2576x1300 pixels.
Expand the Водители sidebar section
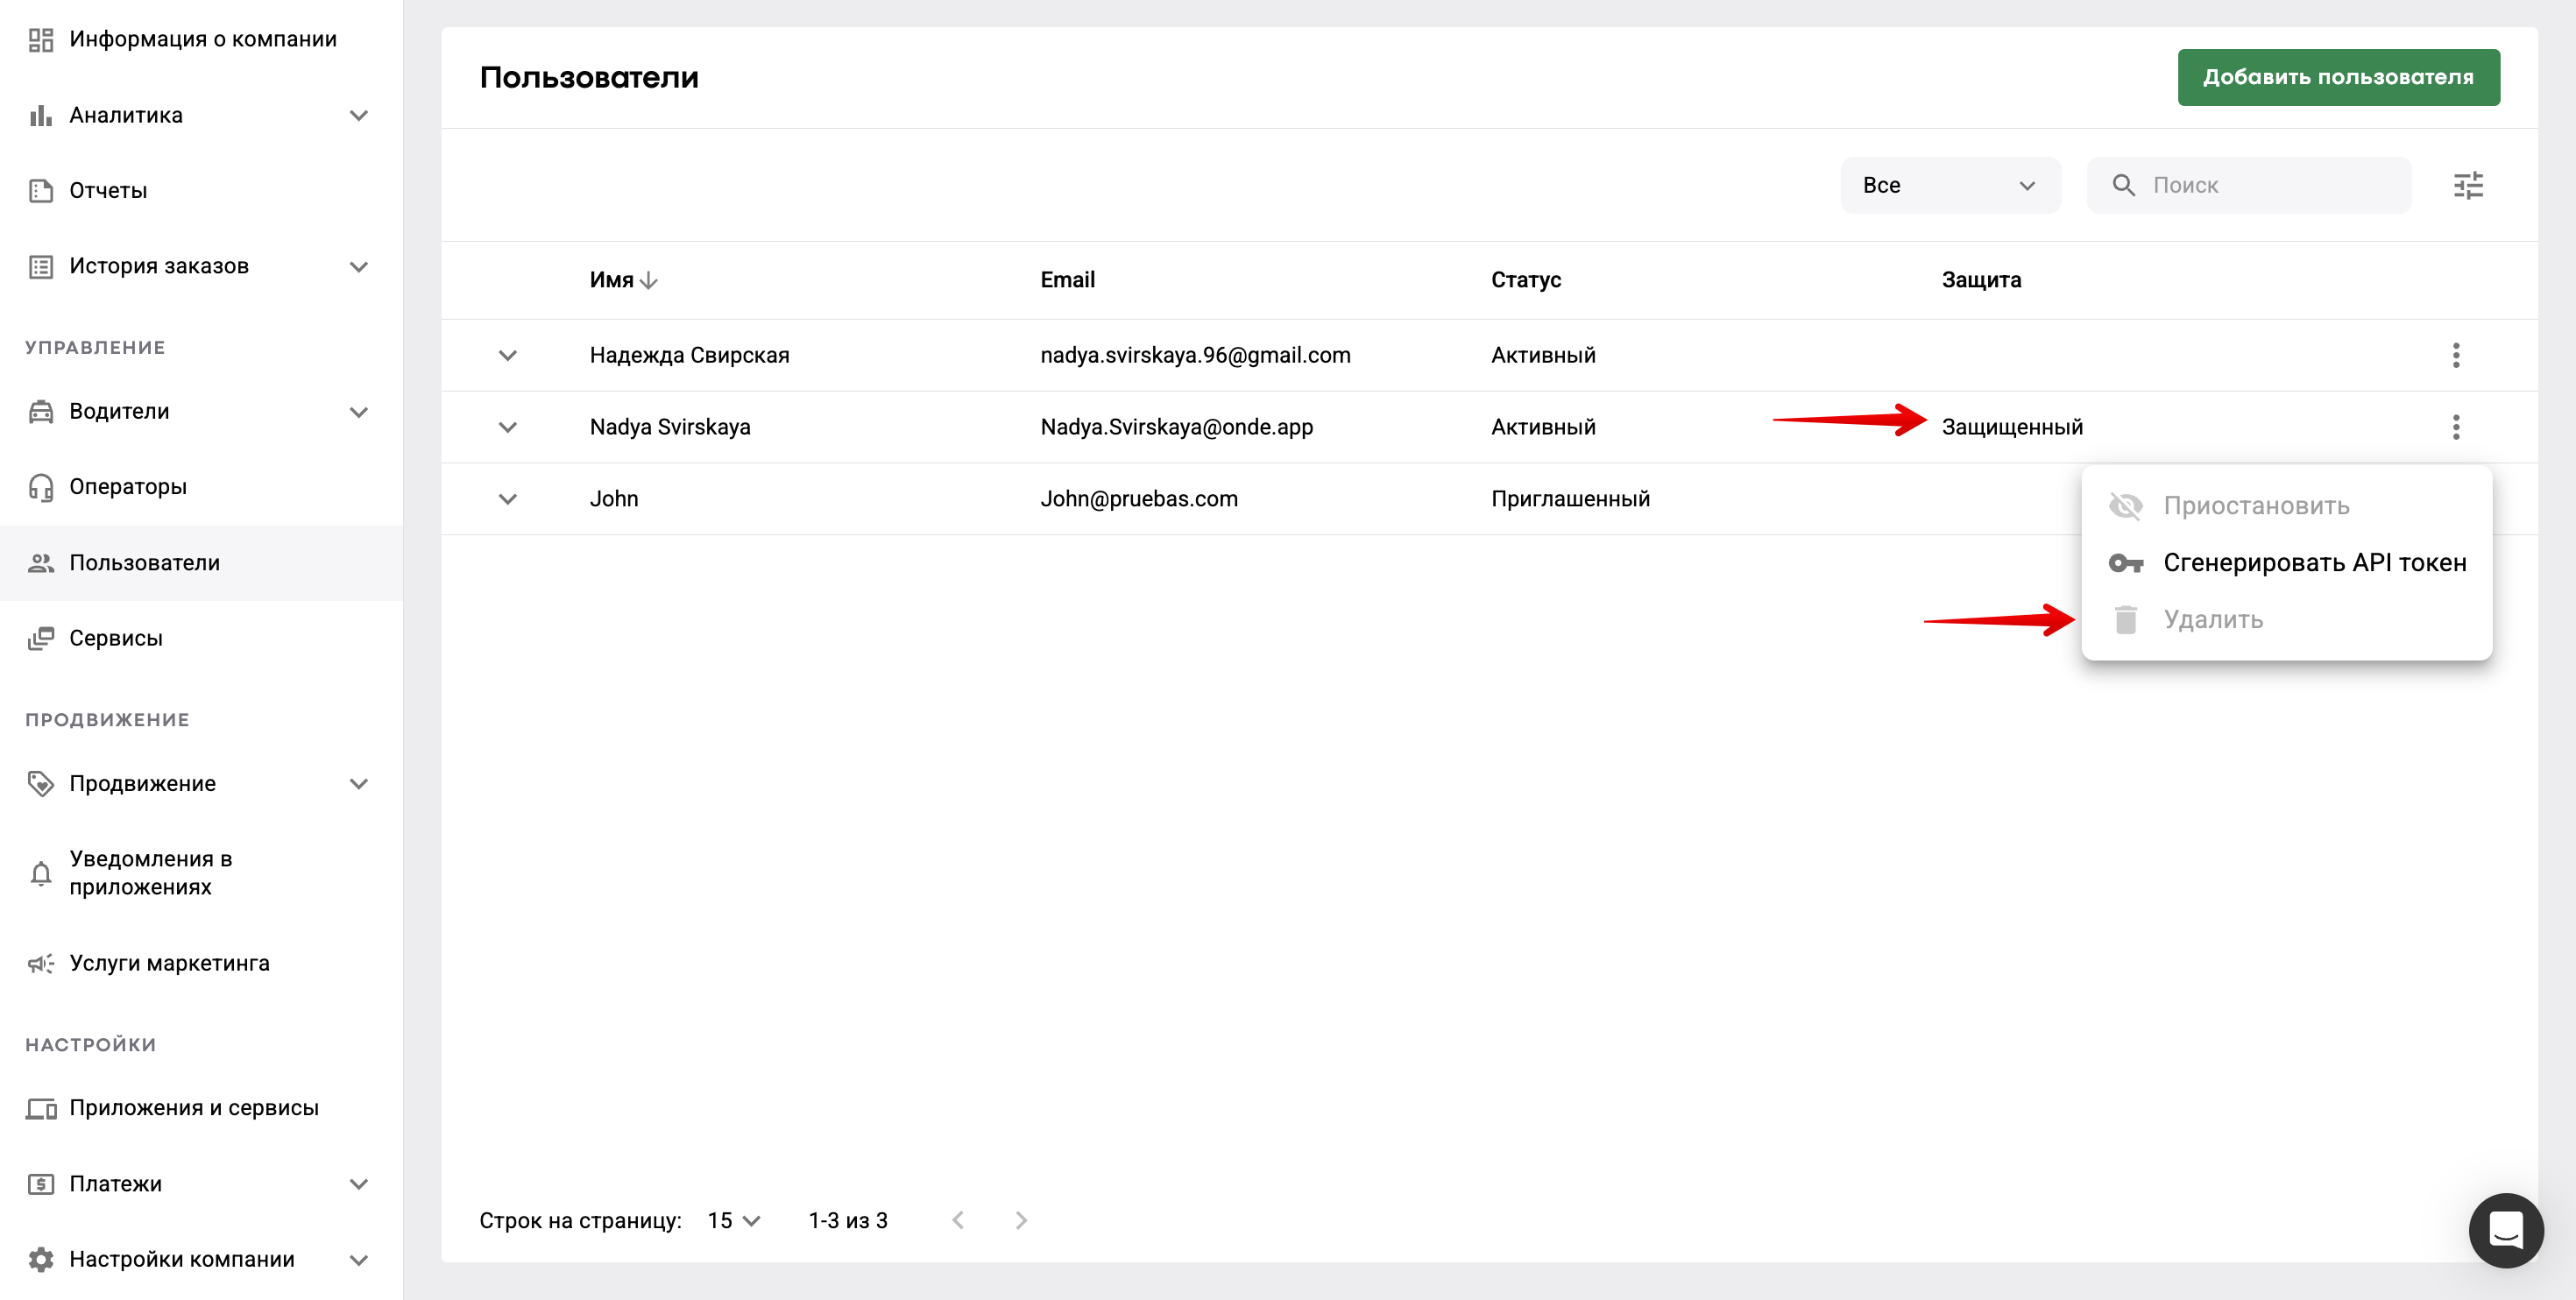click(358, 412)
